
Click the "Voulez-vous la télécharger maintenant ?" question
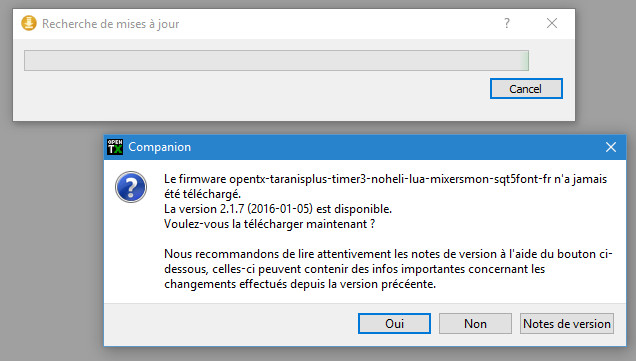269,224
